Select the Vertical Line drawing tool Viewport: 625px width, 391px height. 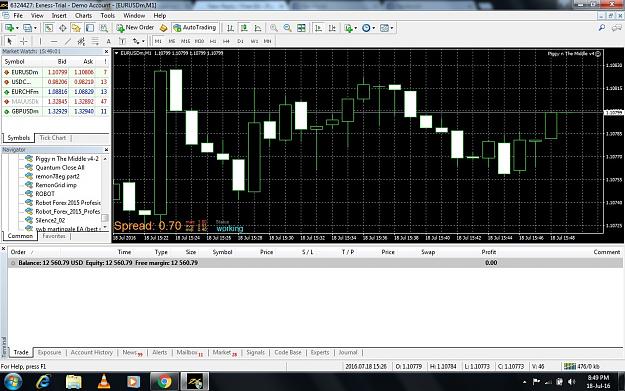coord(40,41)
